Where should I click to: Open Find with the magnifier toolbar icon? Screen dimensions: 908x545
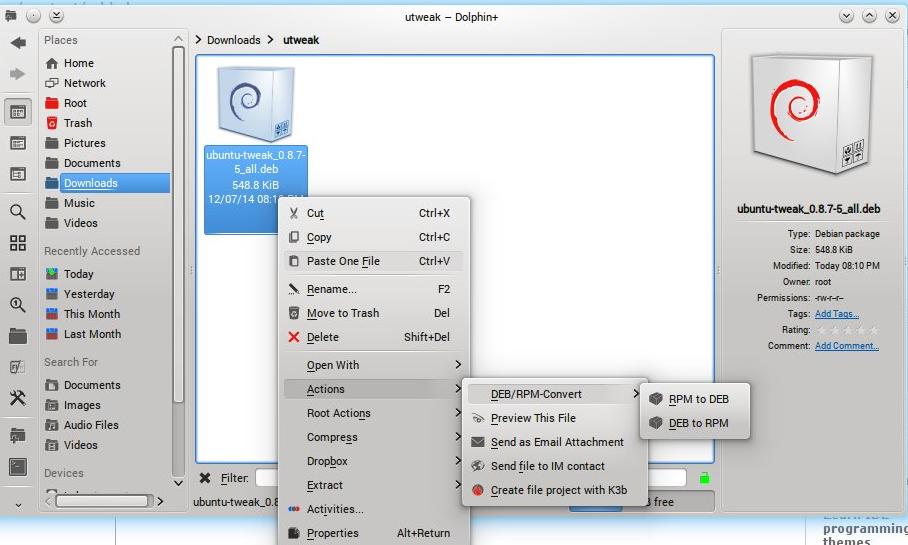point(18,212)
